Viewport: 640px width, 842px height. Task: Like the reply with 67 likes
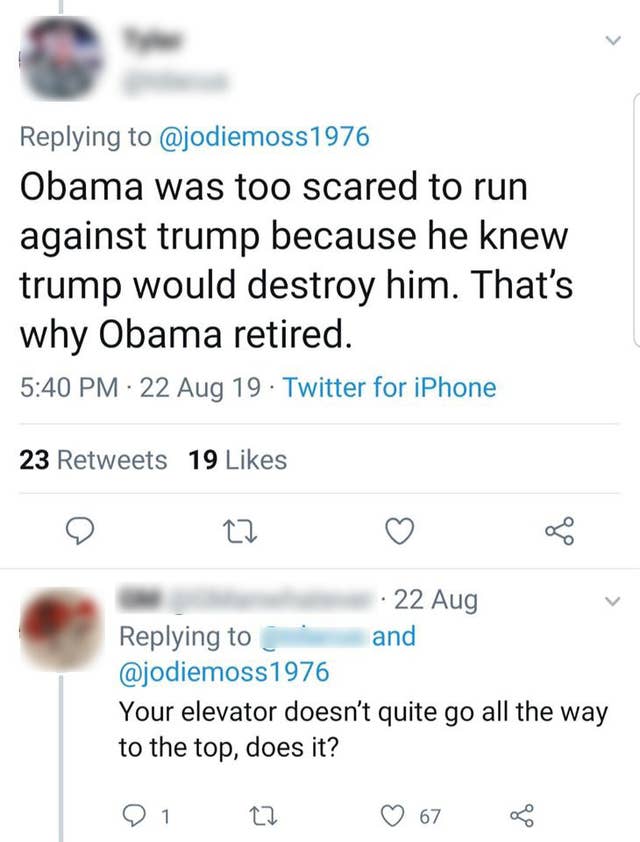pyautogui.click(x=403, y=816)
